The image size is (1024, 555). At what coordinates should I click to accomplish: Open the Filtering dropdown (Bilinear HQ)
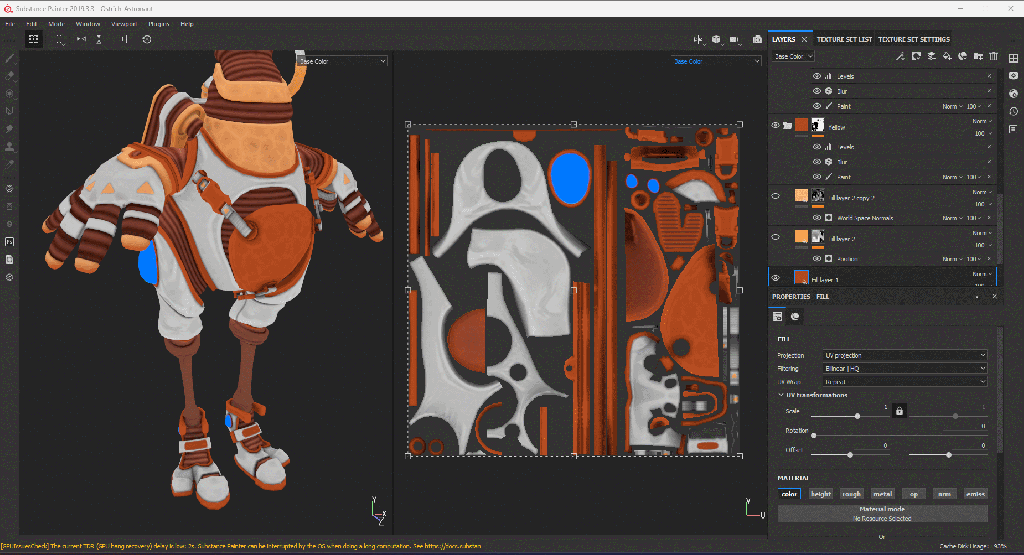(x=904, y=368)
